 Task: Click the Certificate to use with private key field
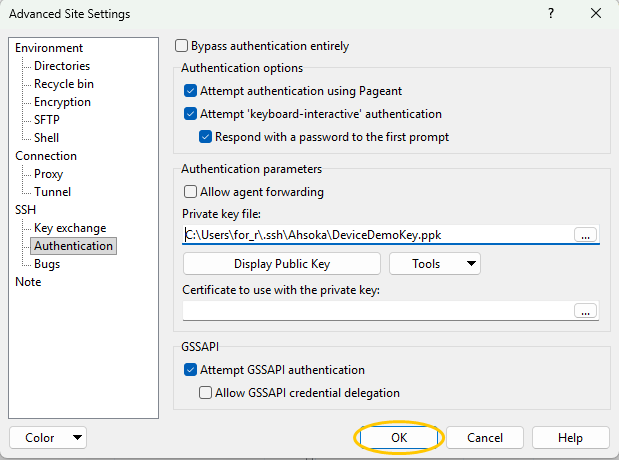[377, 311]
